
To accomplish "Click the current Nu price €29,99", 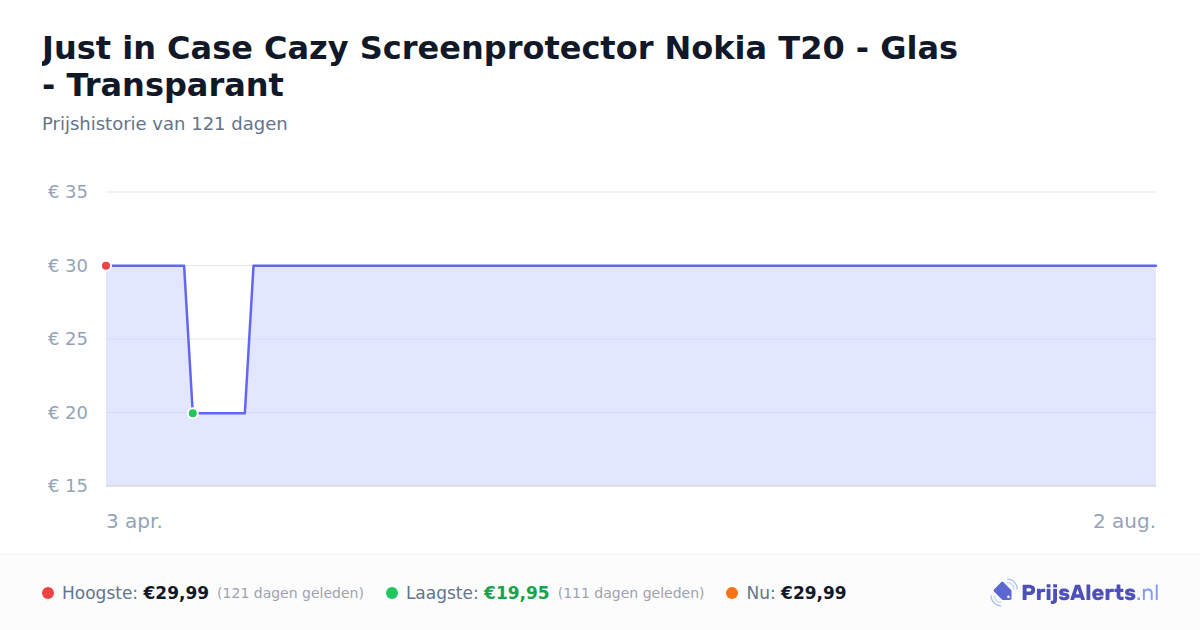I will pos(813,593).
